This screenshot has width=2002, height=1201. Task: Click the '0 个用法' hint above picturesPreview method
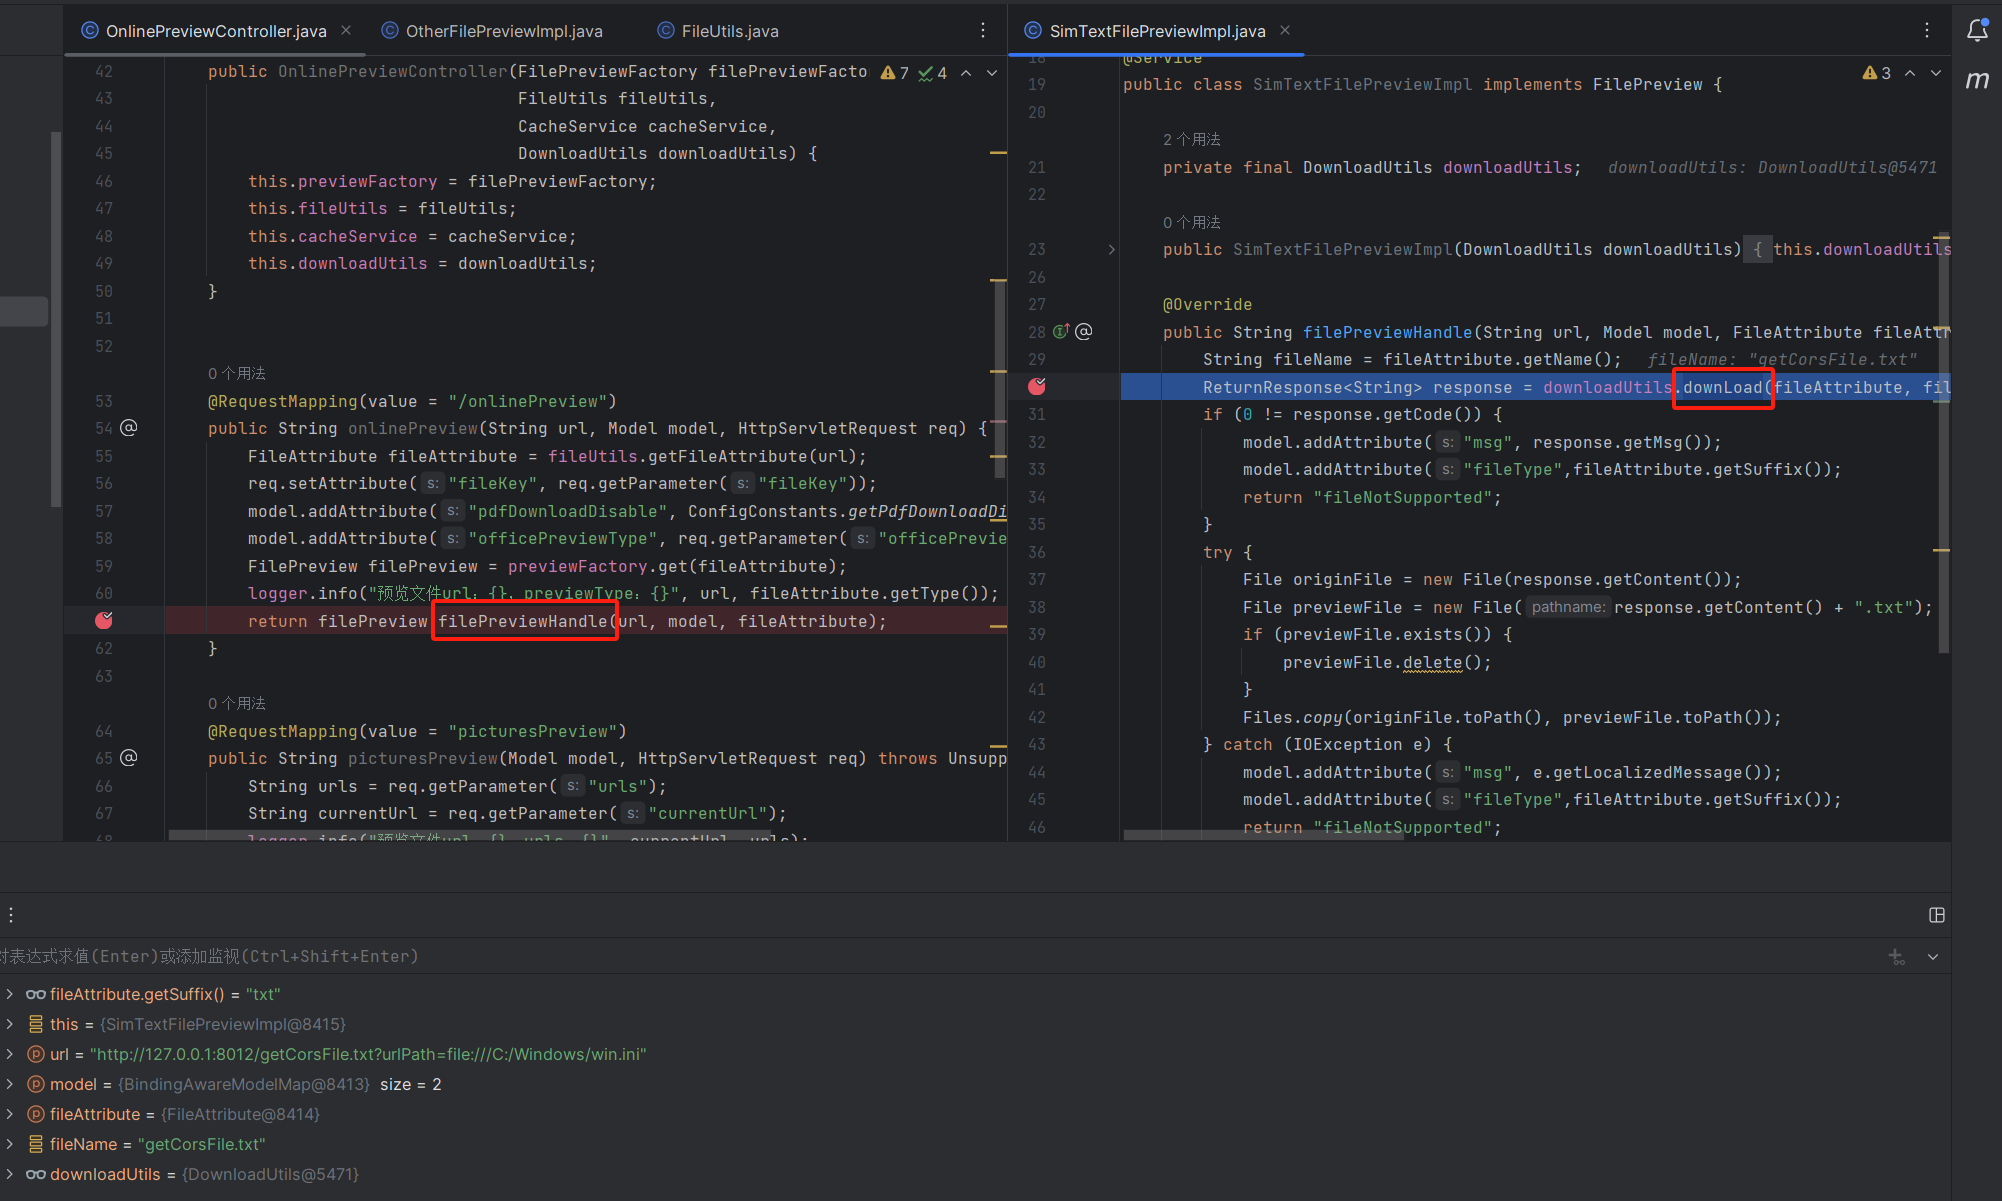pos(237,703)
